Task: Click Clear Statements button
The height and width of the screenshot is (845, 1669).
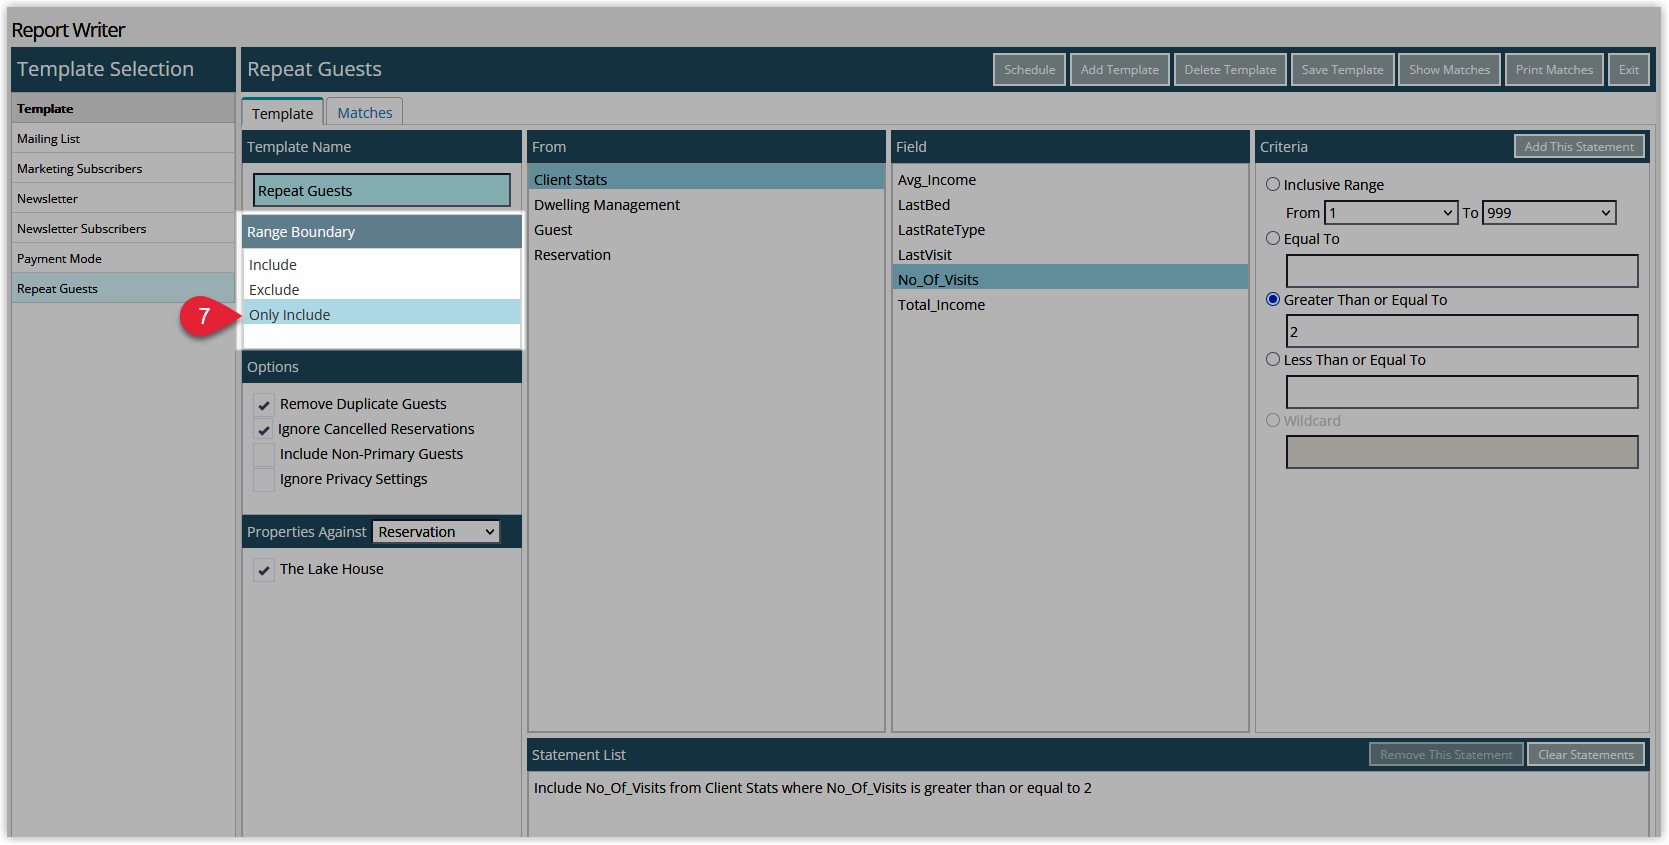Action: (x=1586, y=755)
